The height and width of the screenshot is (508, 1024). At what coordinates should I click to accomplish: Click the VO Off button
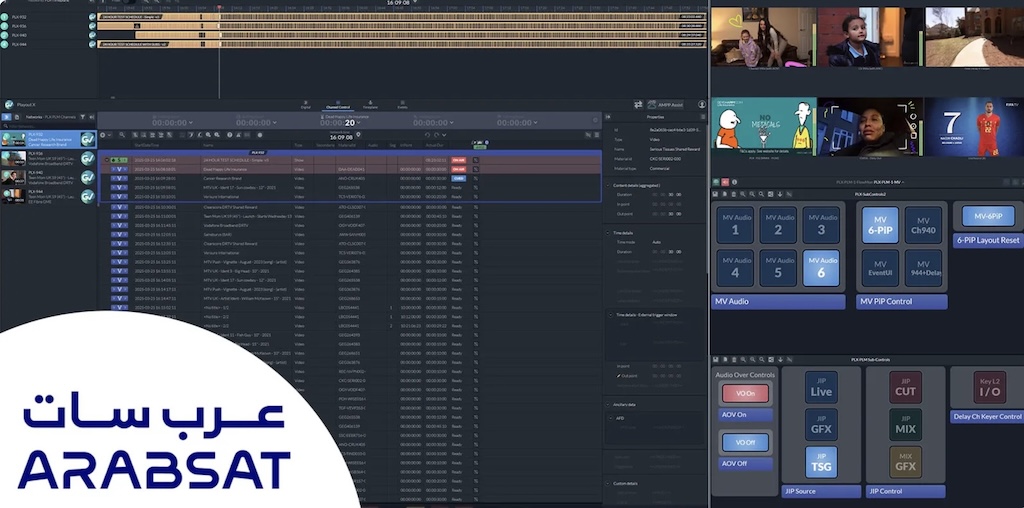point(745,442)
